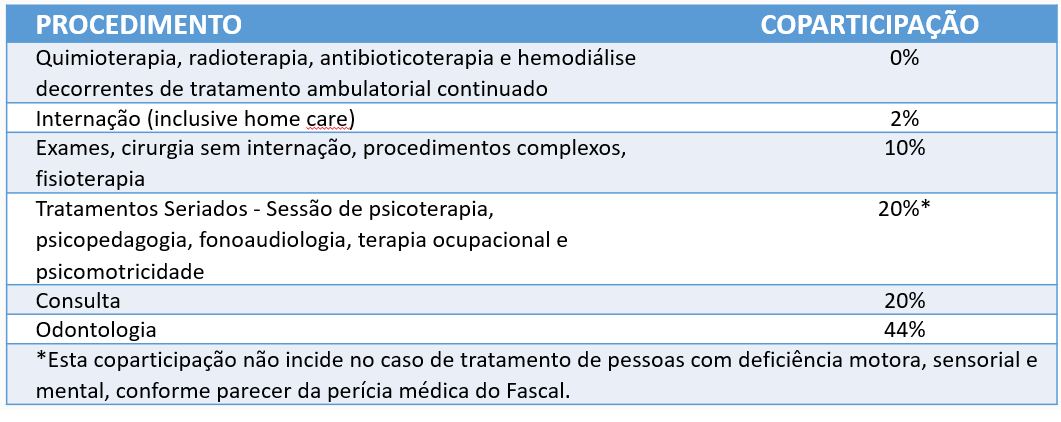Click the footnote starting with *Esta coparticipação

click(537, 375)
